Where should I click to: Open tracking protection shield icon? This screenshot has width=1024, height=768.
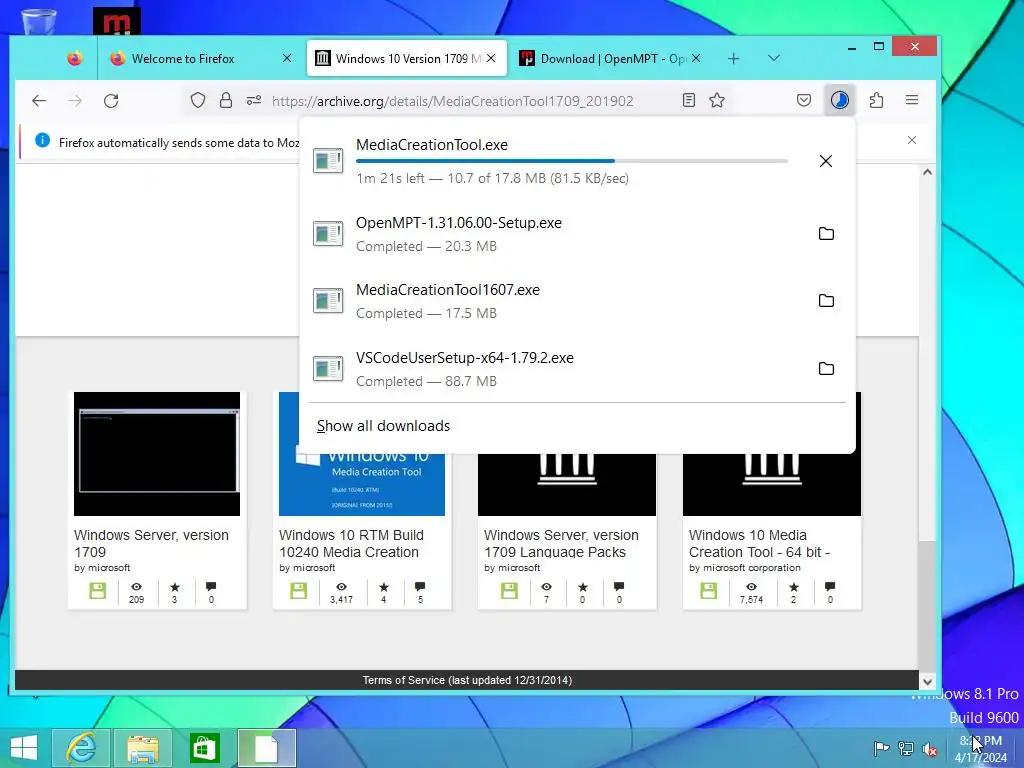point(198,101)
